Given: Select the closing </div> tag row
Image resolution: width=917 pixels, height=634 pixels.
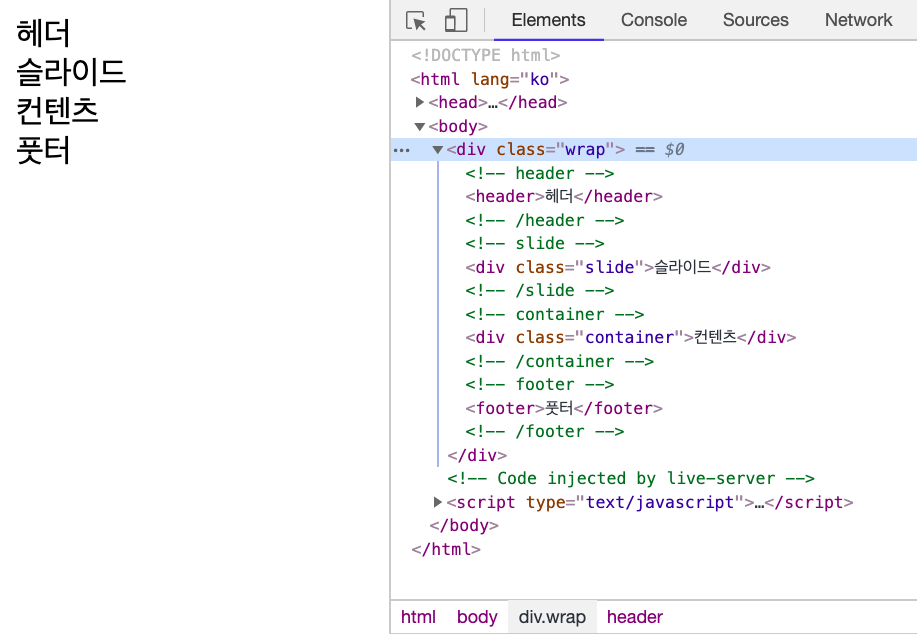Looking at the screenshot, I should click(x=477, y=455).
